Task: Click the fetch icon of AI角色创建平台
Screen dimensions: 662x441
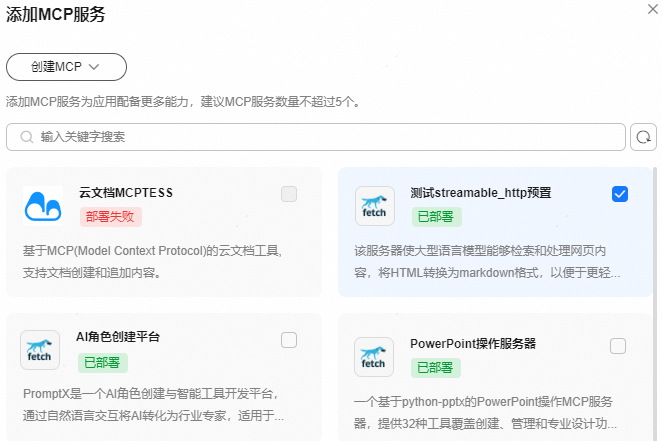Action: pyautogui.click(x=40, y=350)
